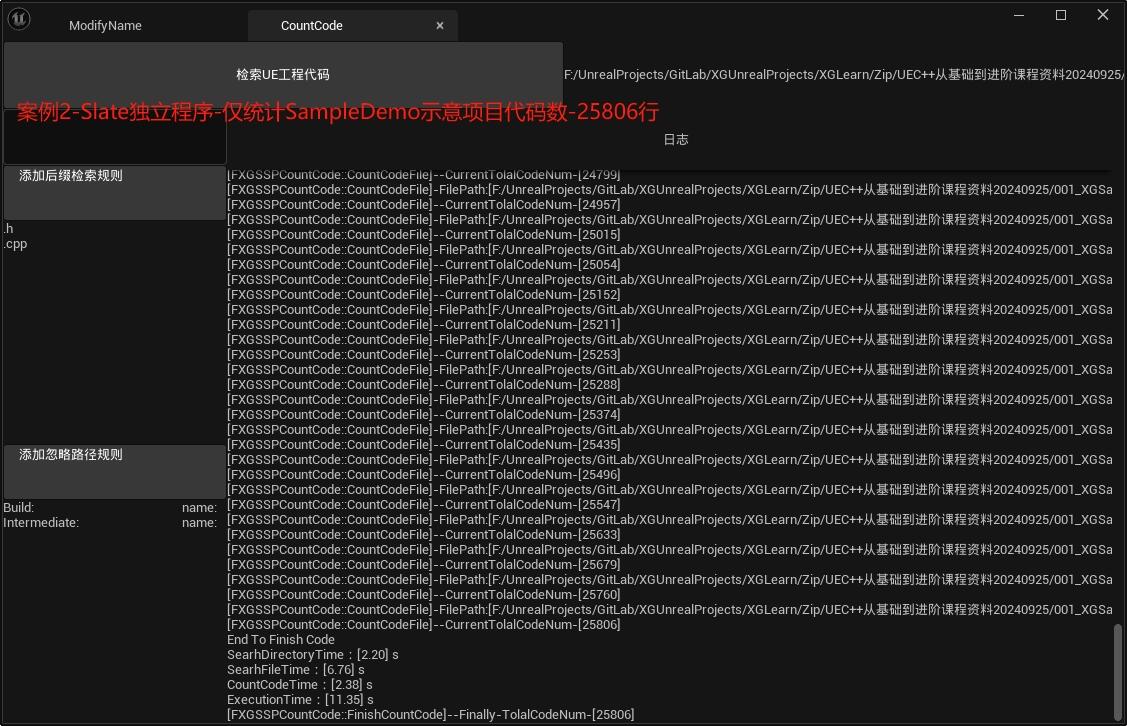Click the Unreal Engine logo icon
The width and height of the screenshot is (1127, 726).
tap(19, 19)
